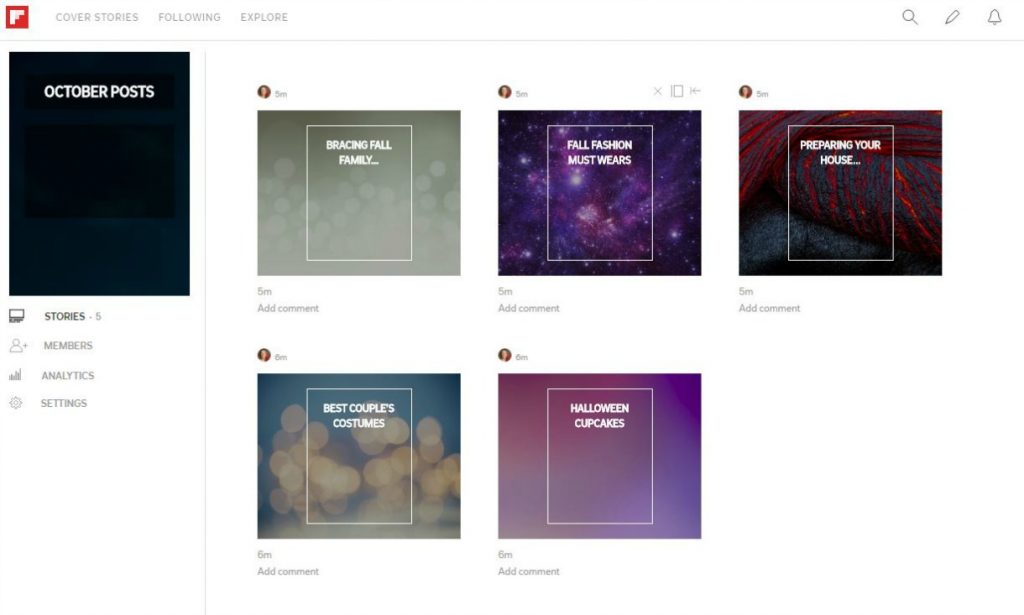Viewport: 1024px width, 615px height.
Task: Open the Preparing Your House story thumbnail
Action: (x=840, y=193)
